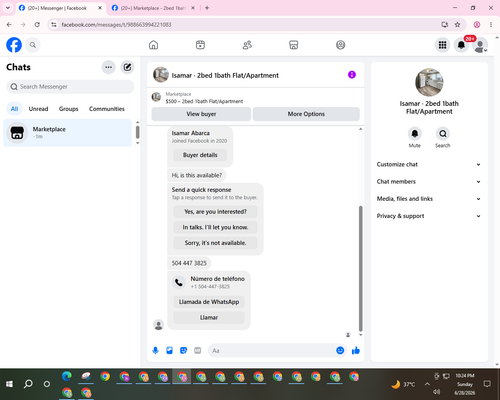Open the Marketplace chat row
The image size is (500, 400).
pos(67,133)
